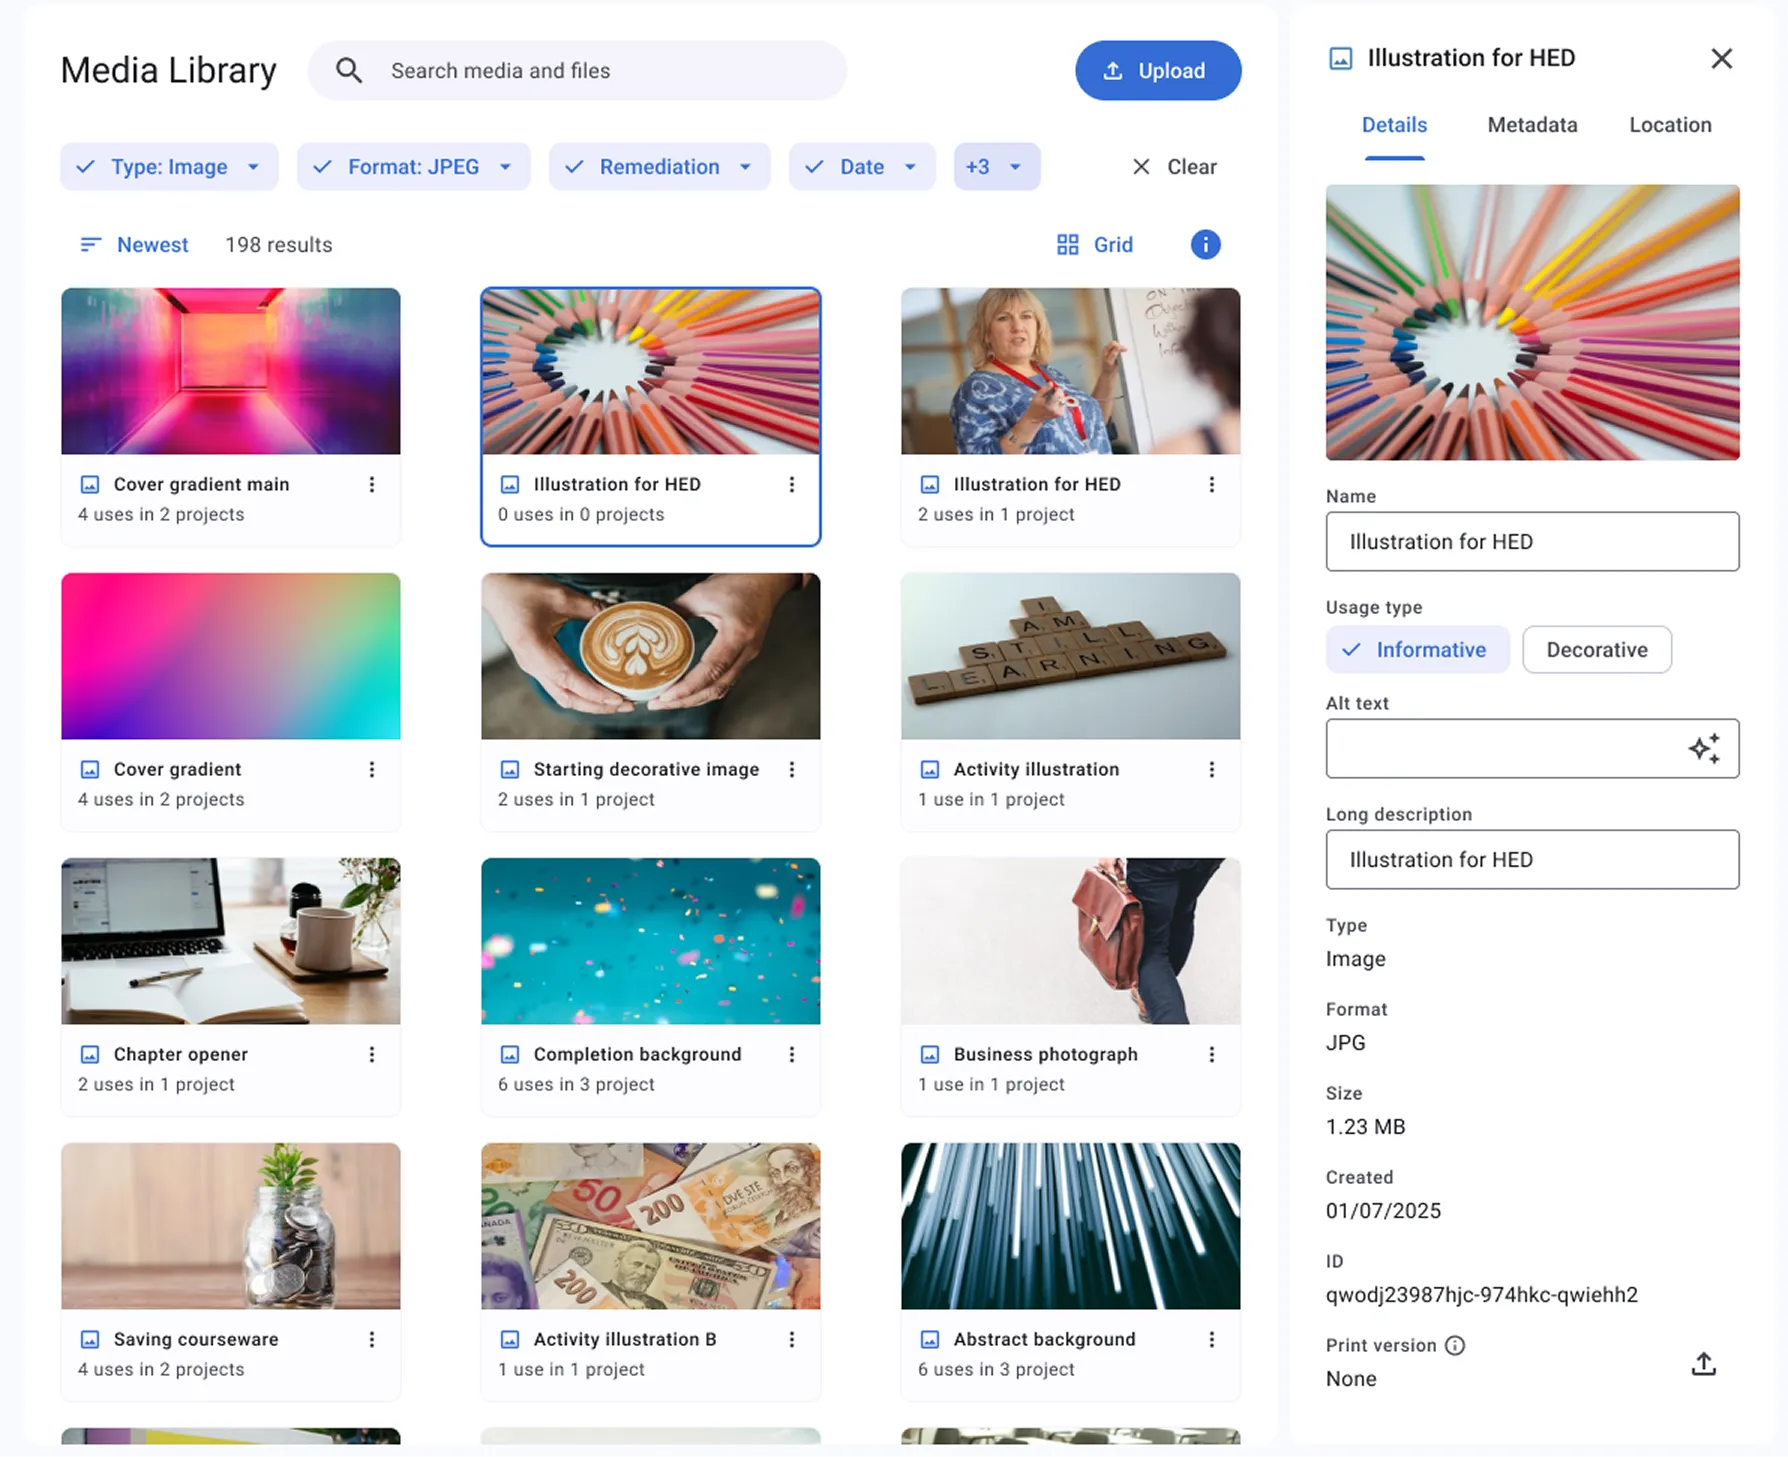The width and height of the screenshot is (1788, 1457).
Task: Click the Upload button
Action: (1157, 71)
